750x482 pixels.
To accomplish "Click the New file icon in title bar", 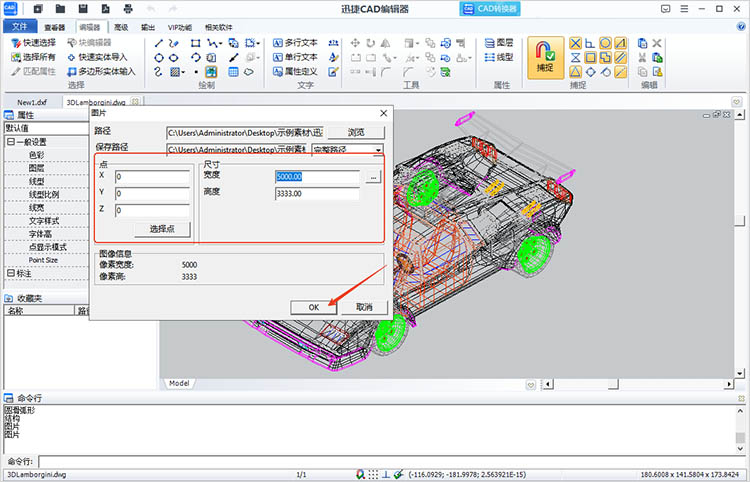I will point(38,9).
